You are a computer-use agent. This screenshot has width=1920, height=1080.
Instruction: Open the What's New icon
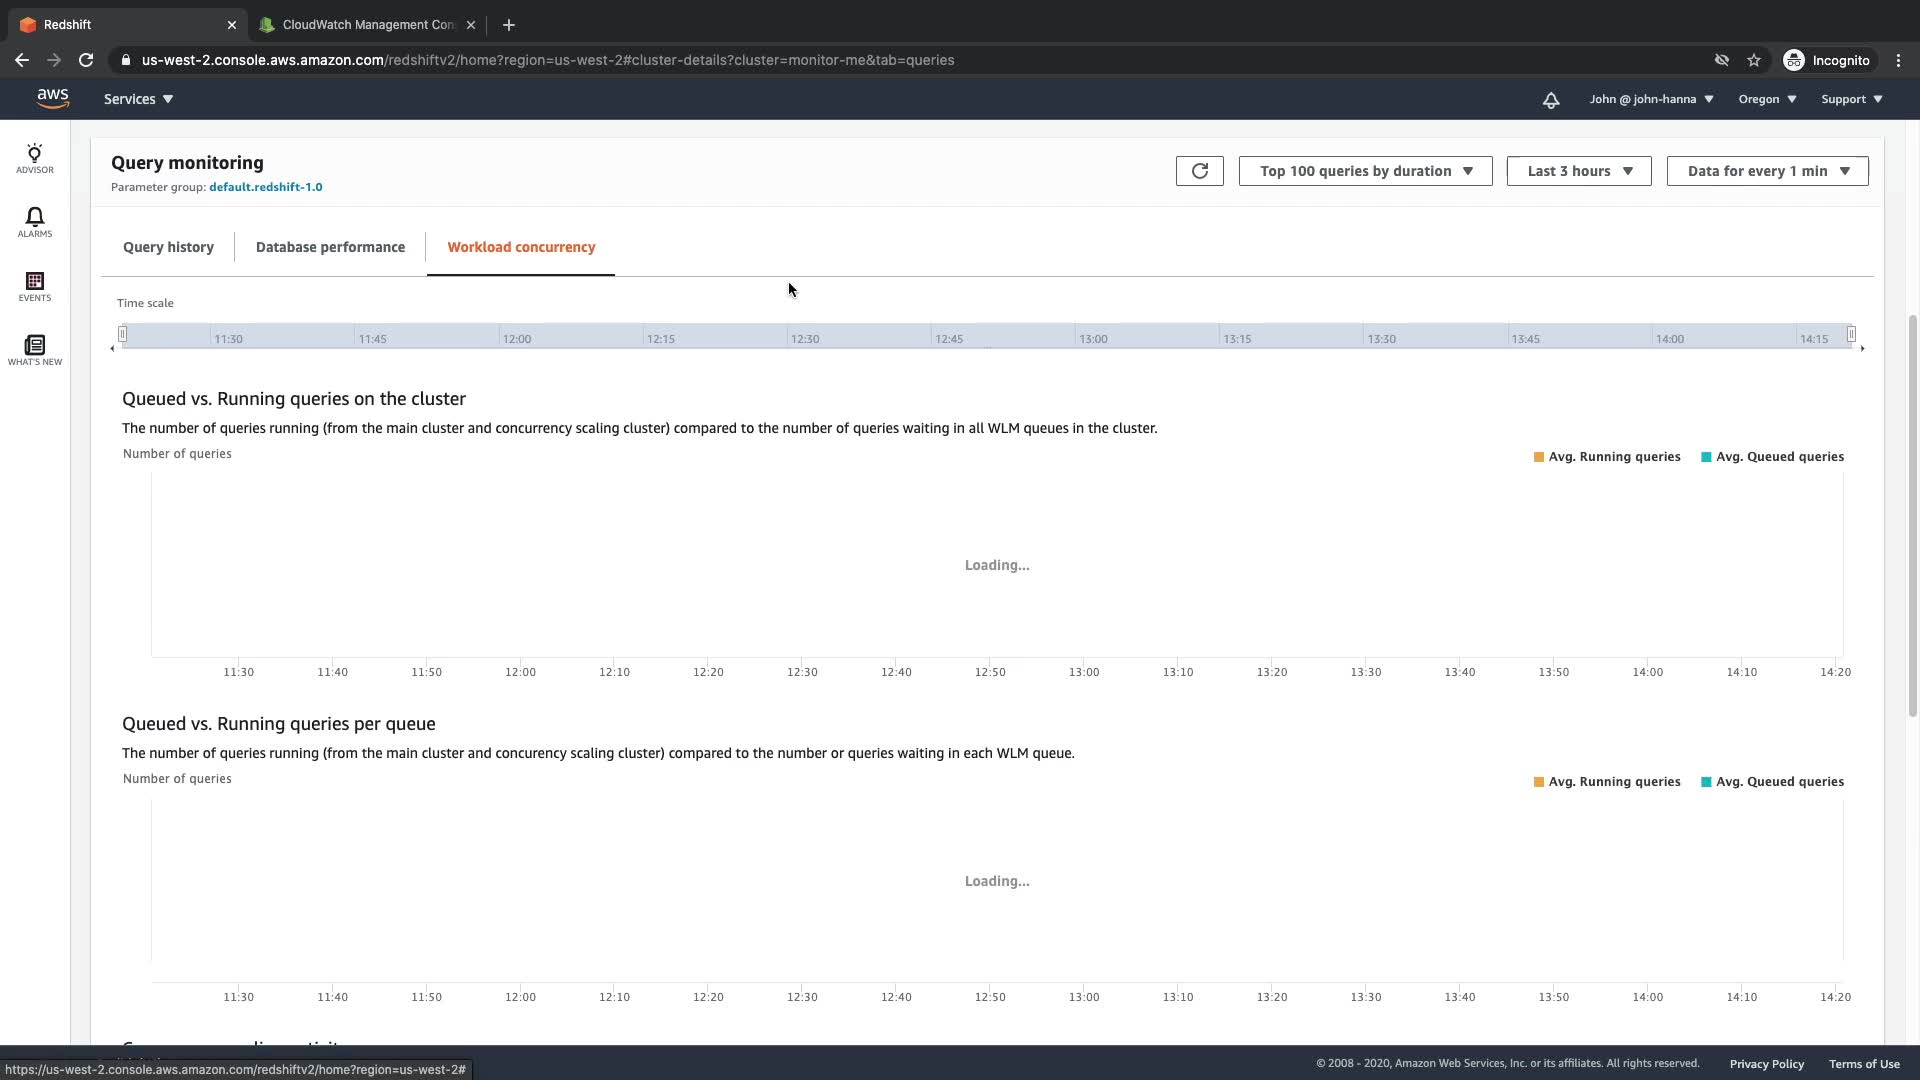pos(34,350)
